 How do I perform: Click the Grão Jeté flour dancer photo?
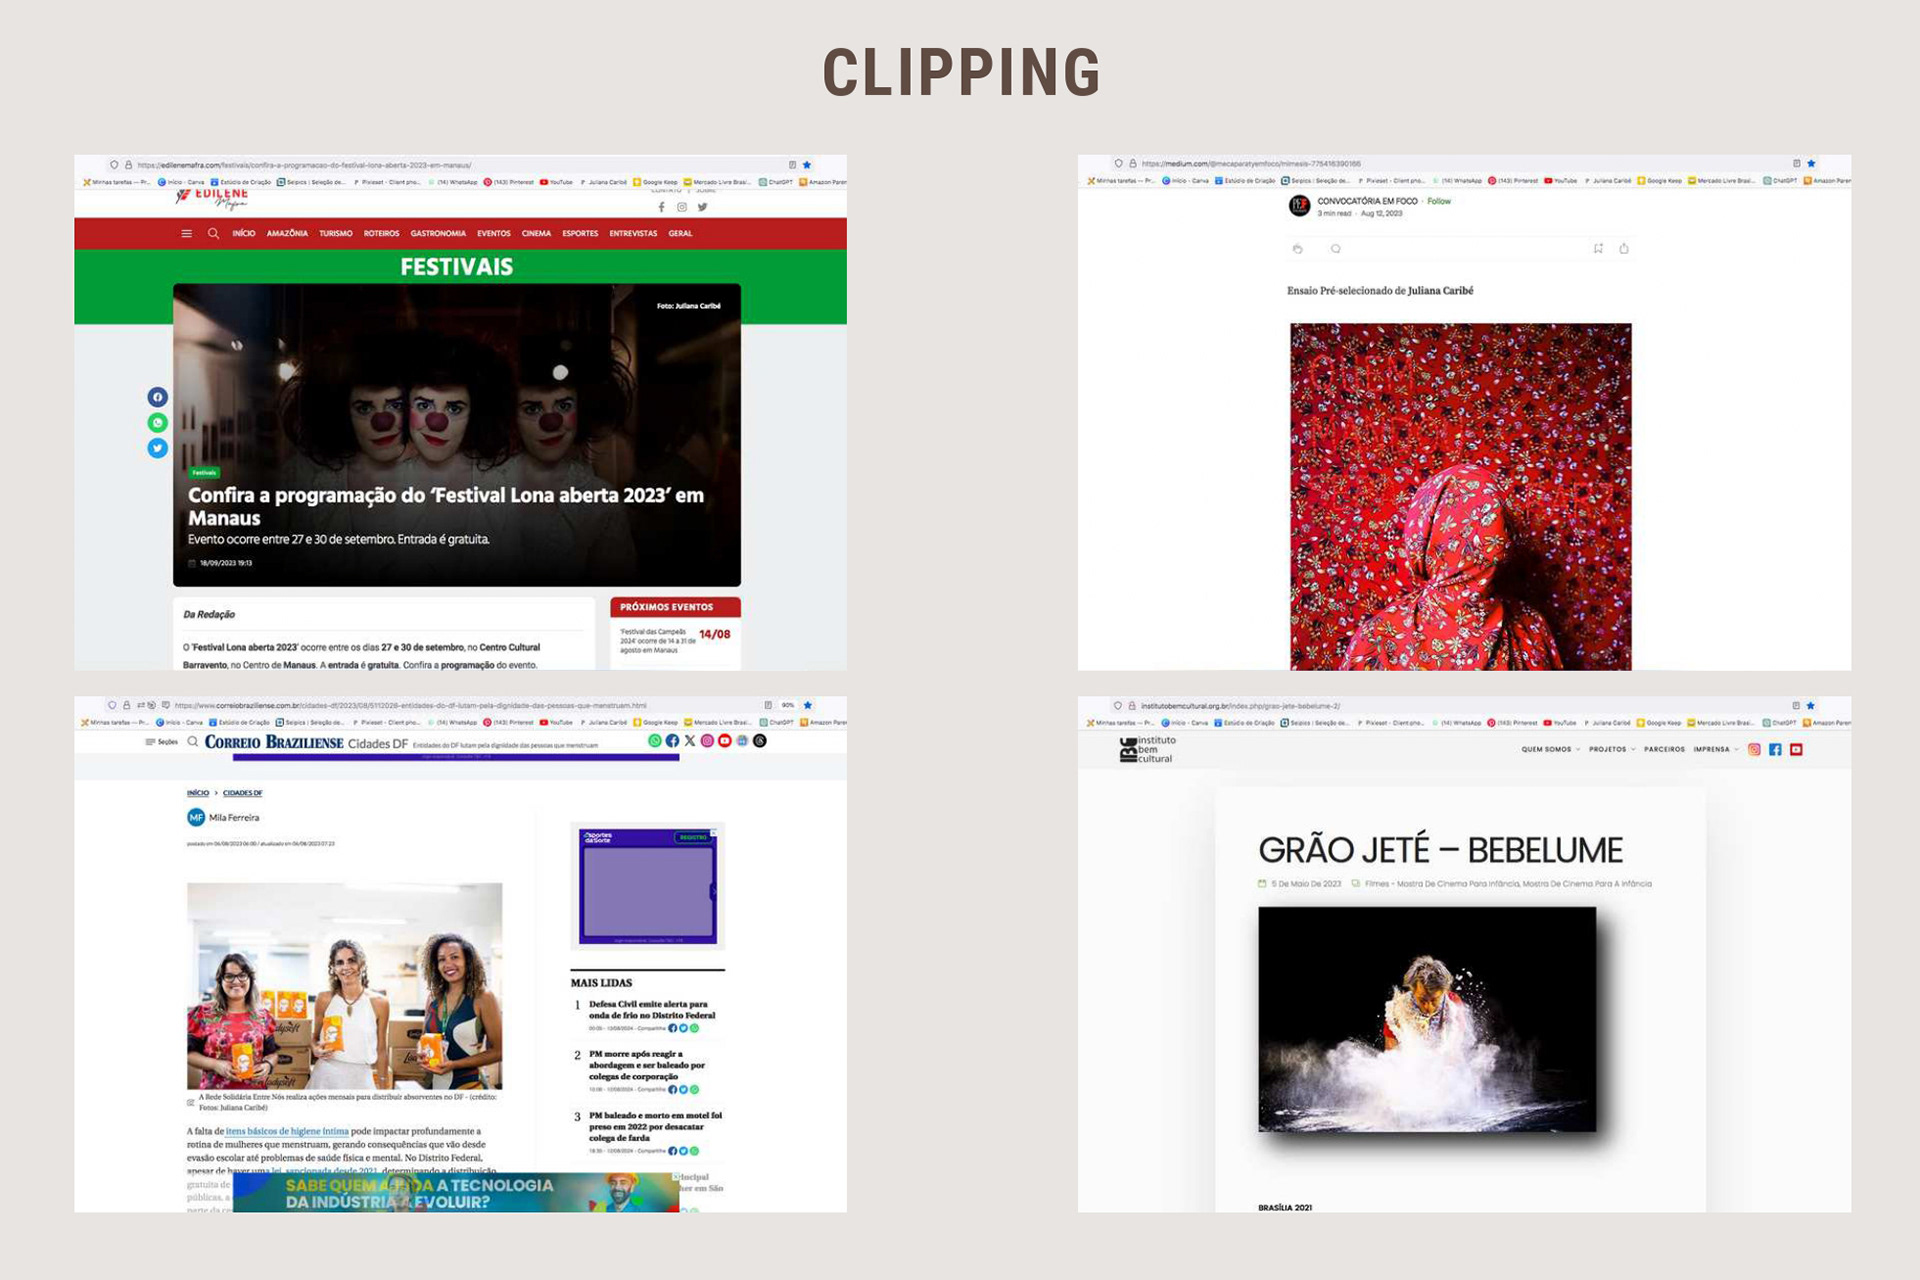(1427, 1019)
